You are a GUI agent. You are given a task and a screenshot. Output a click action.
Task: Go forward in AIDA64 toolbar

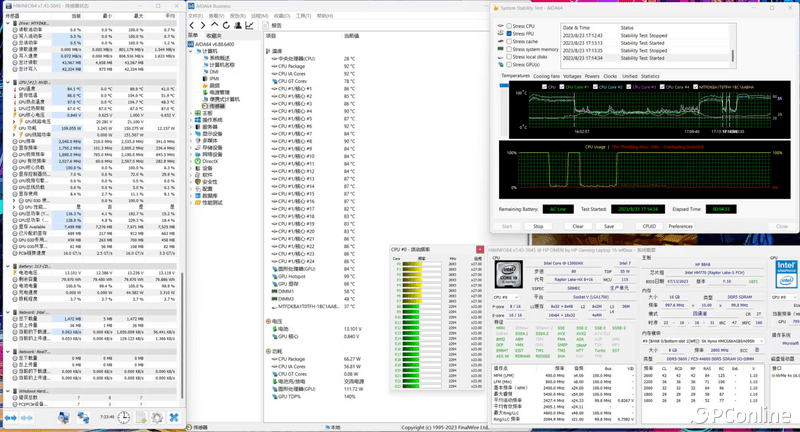click(x=203, y=25)
